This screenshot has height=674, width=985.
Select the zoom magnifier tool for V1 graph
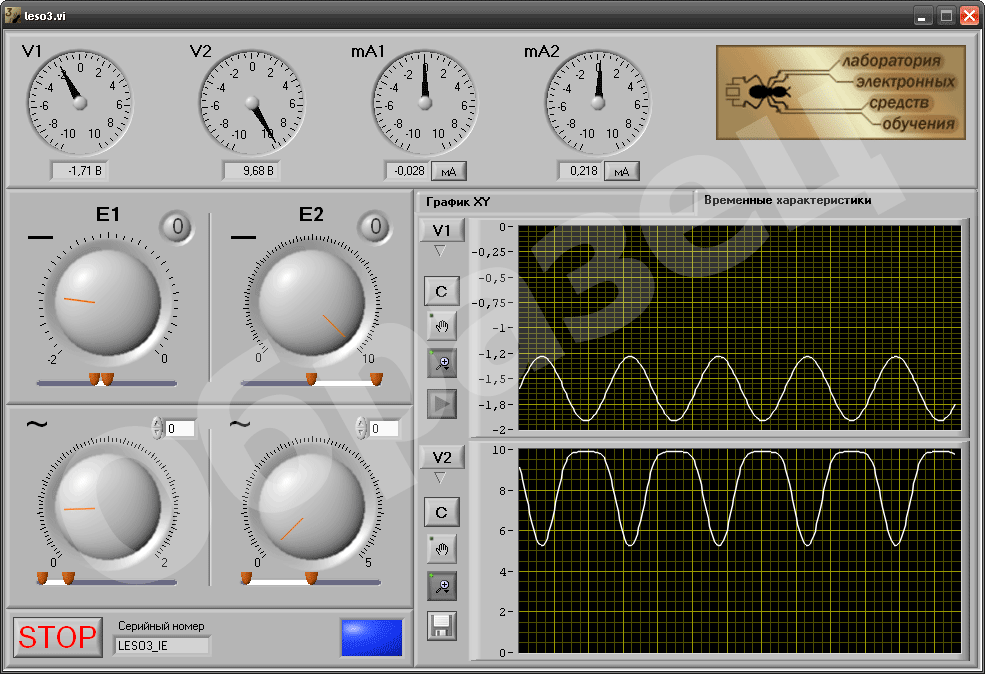click(442, 363)
